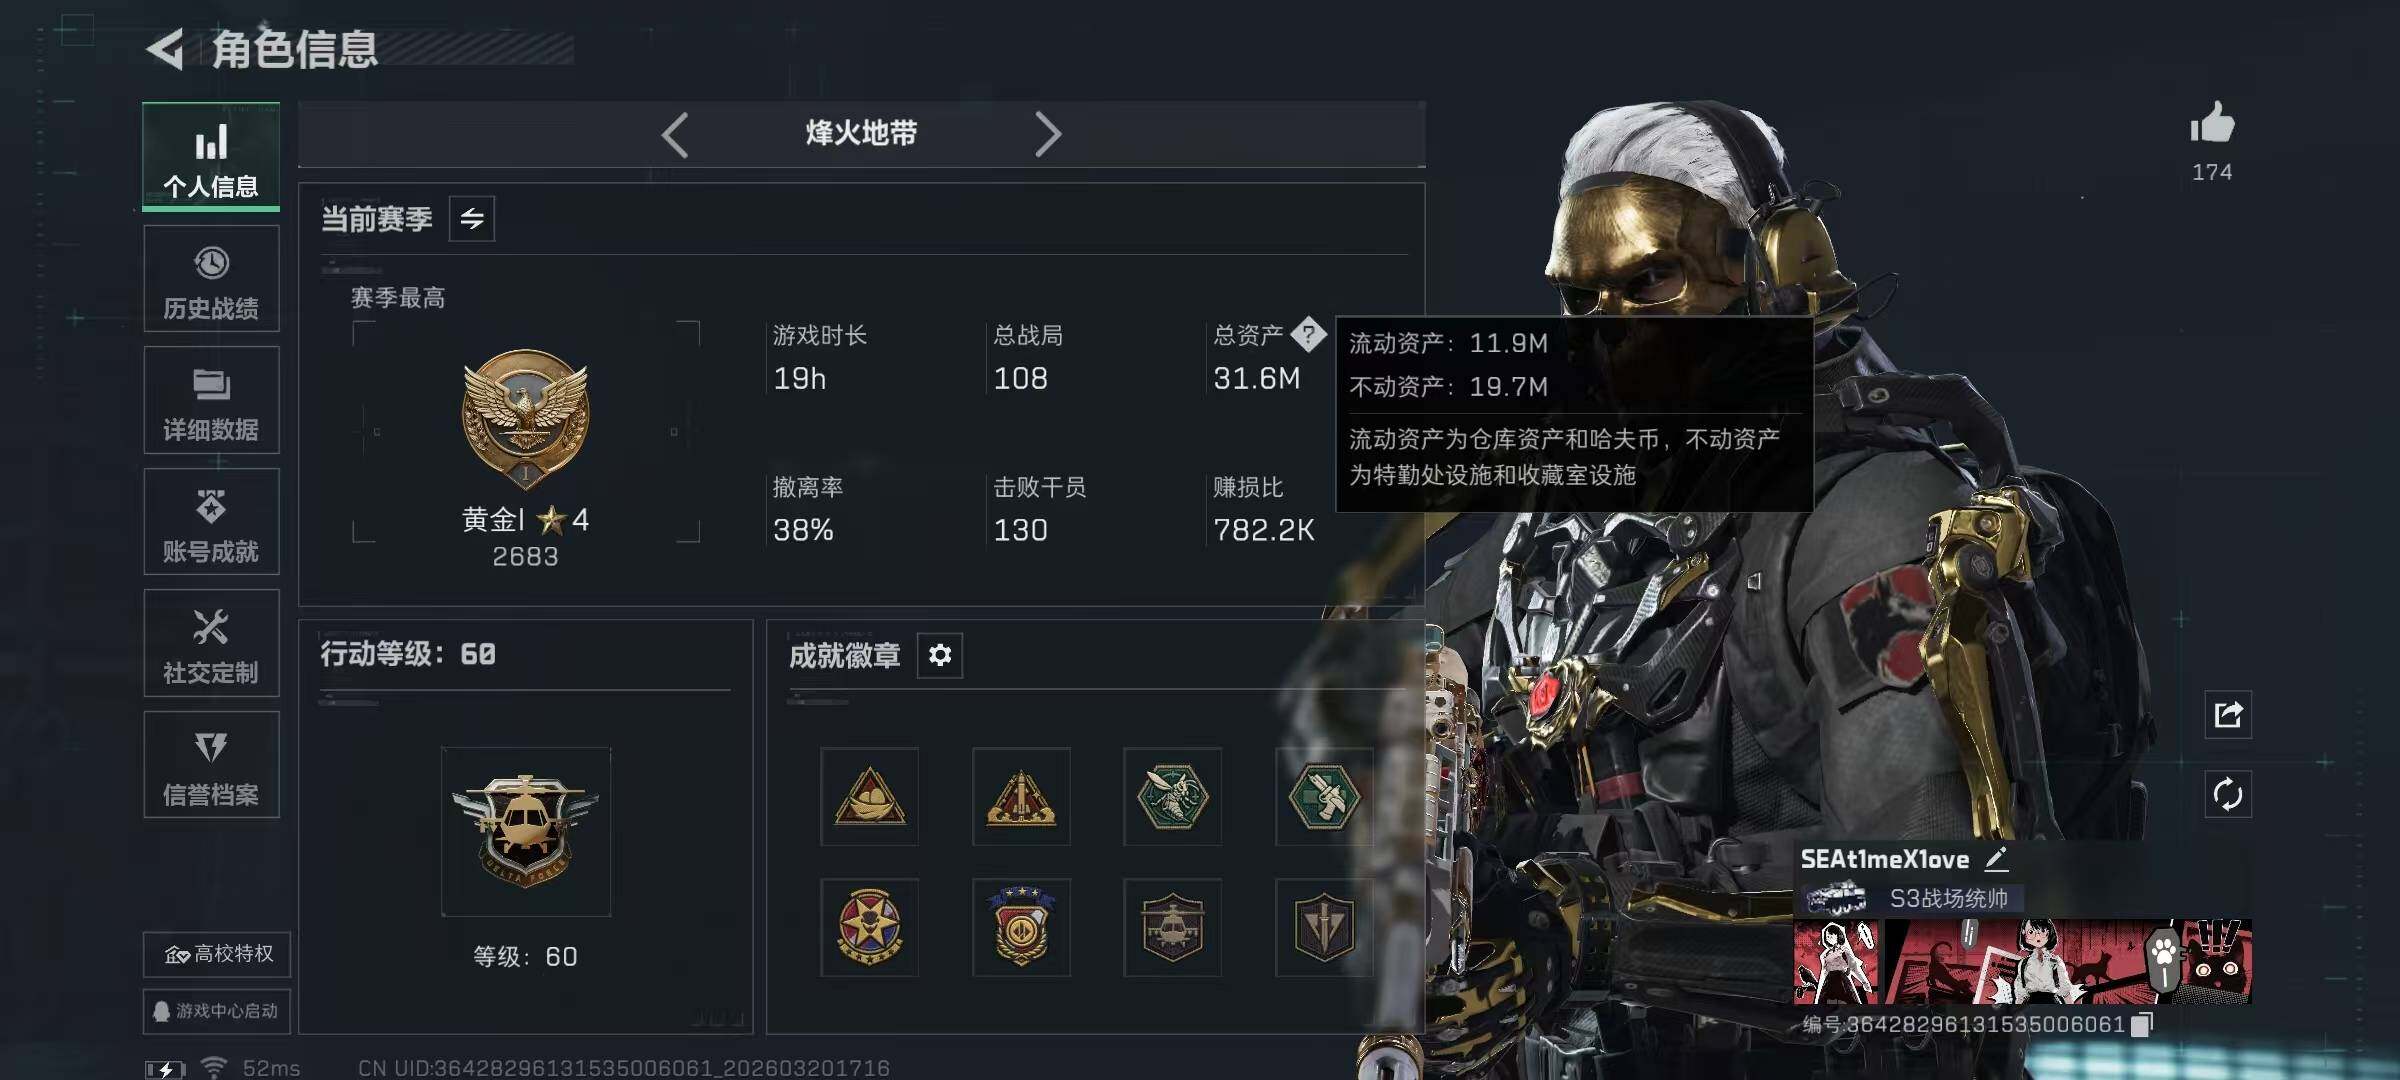Select the helicopter achievement badge
The width and height of the screenshot is (2400, 1080).
[x=1172, y=927]
